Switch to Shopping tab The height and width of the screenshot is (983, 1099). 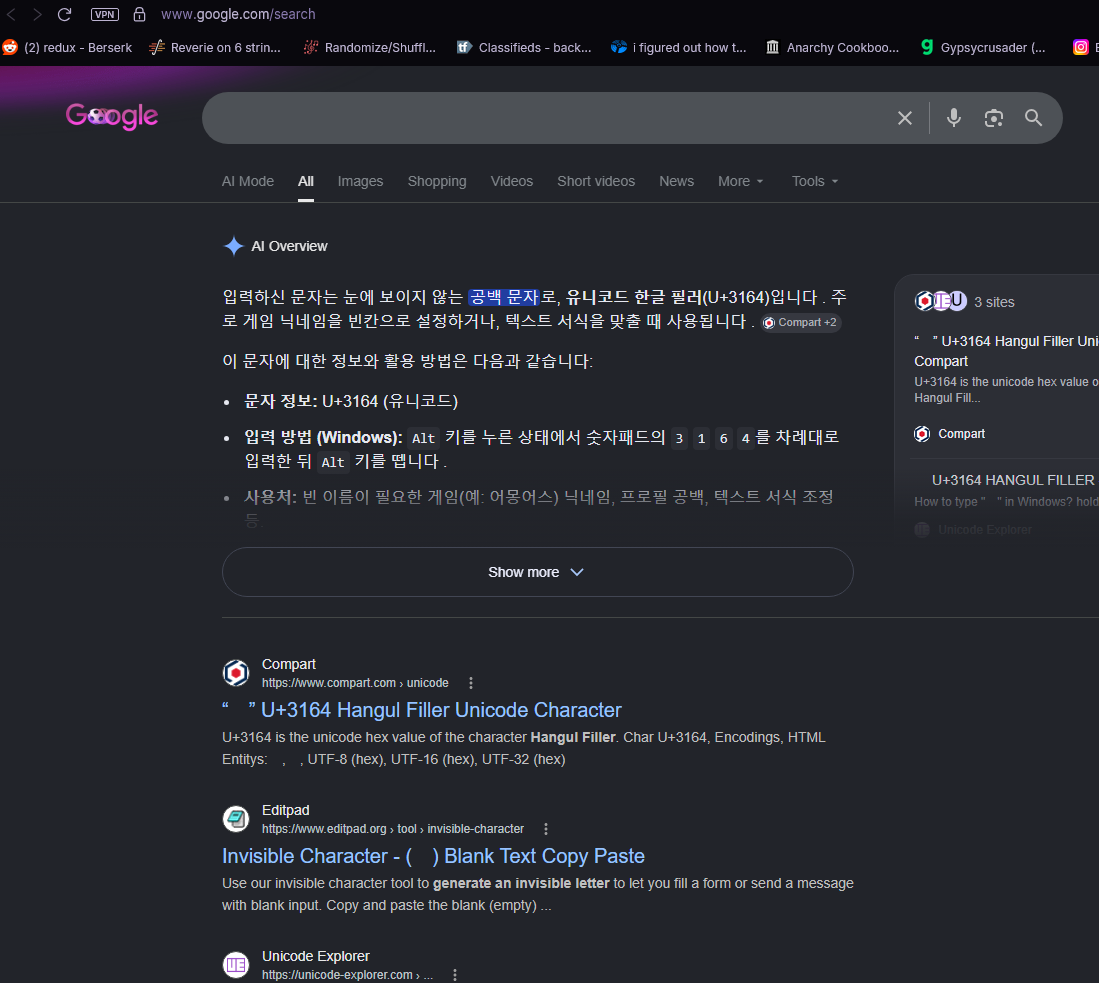[437, 181]
